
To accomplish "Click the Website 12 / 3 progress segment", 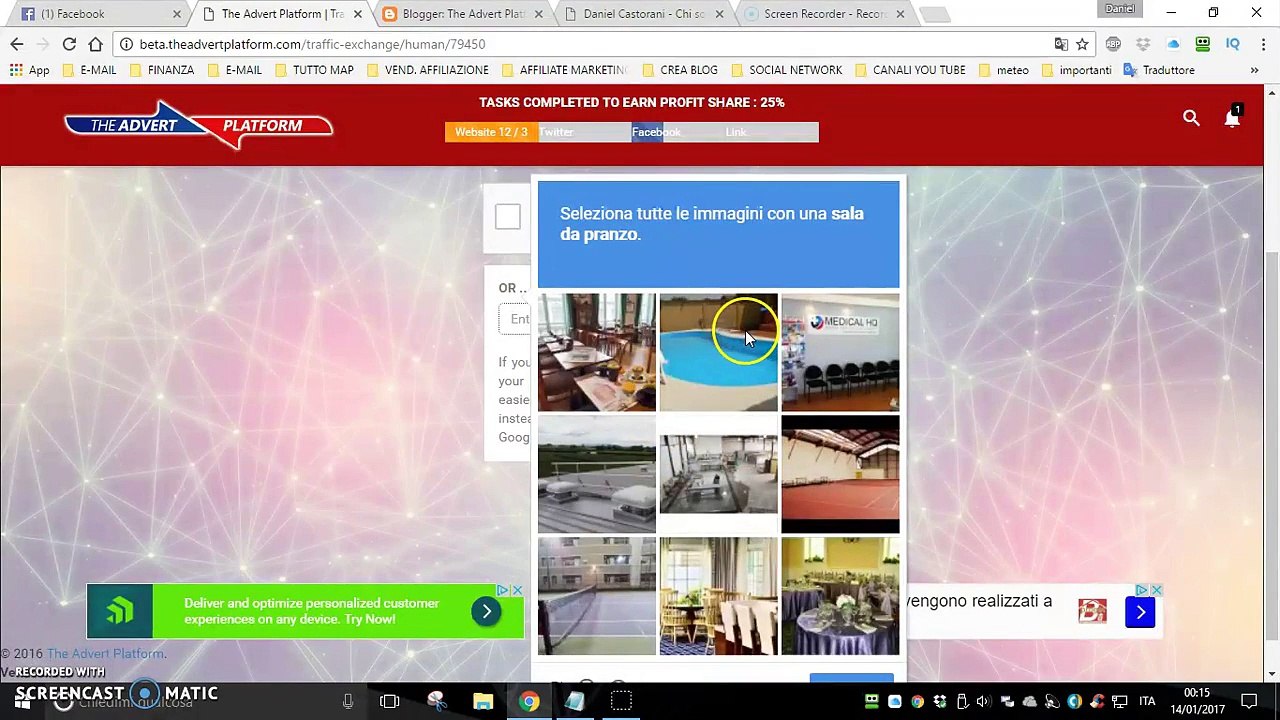I will click(x=491, y=132).
